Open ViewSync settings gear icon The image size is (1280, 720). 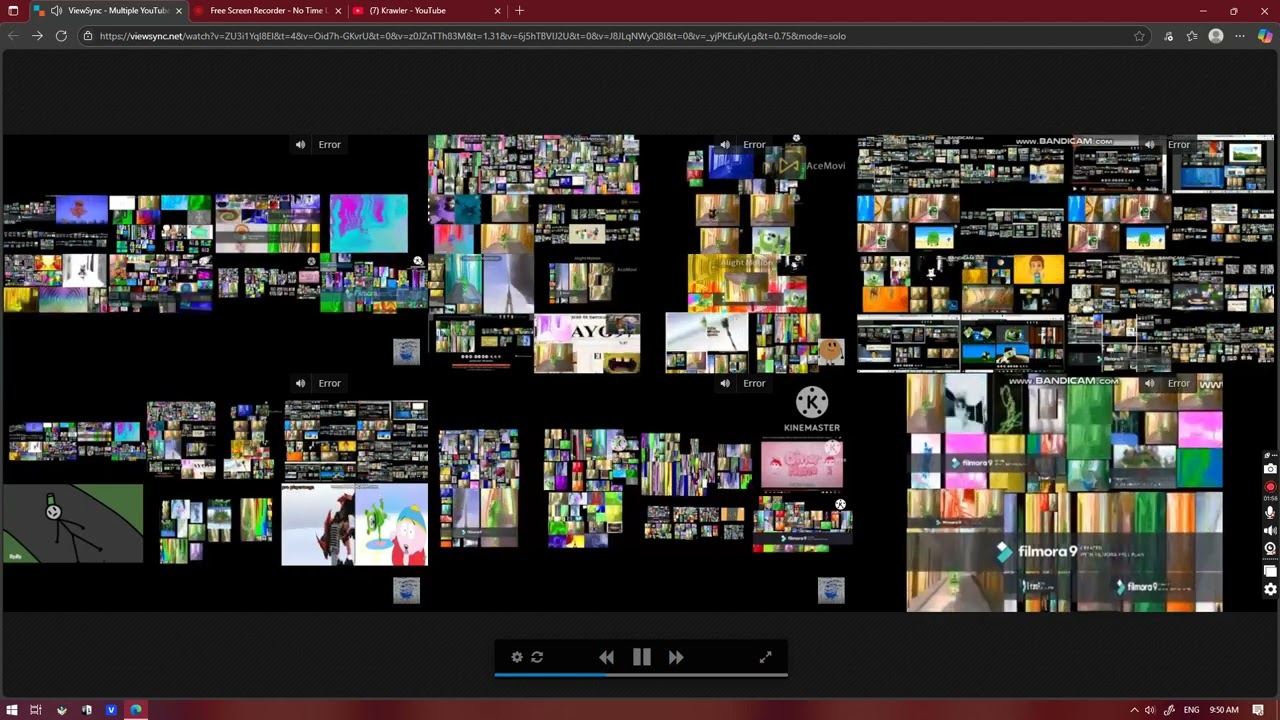point(517,657)
